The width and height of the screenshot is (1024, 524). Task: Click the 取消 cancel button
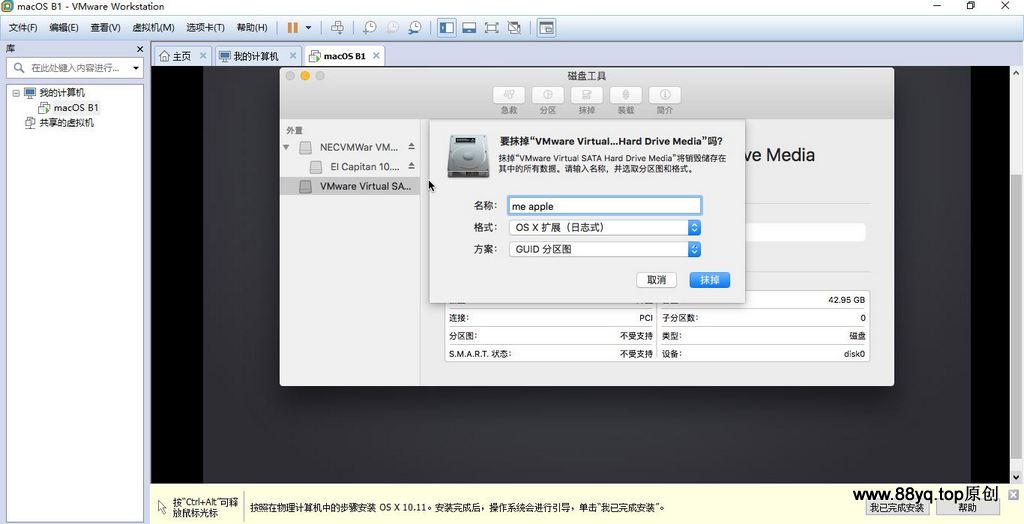[656, 280]
